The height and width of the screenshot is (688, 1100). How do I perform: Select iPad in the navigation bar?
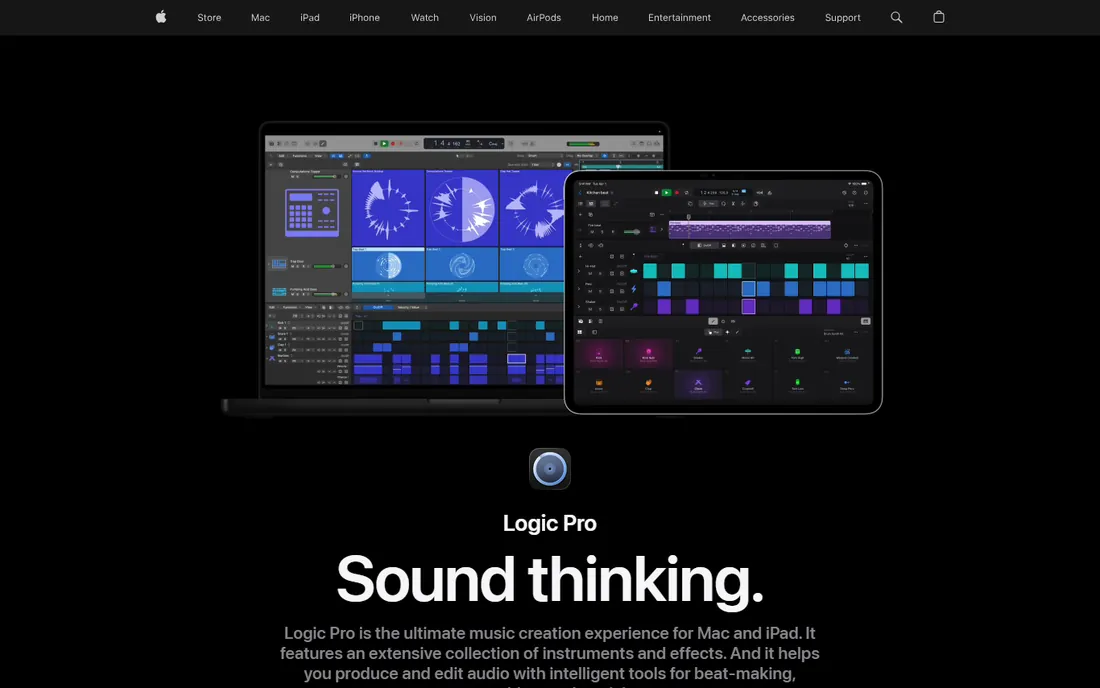(x=309, y=18)
